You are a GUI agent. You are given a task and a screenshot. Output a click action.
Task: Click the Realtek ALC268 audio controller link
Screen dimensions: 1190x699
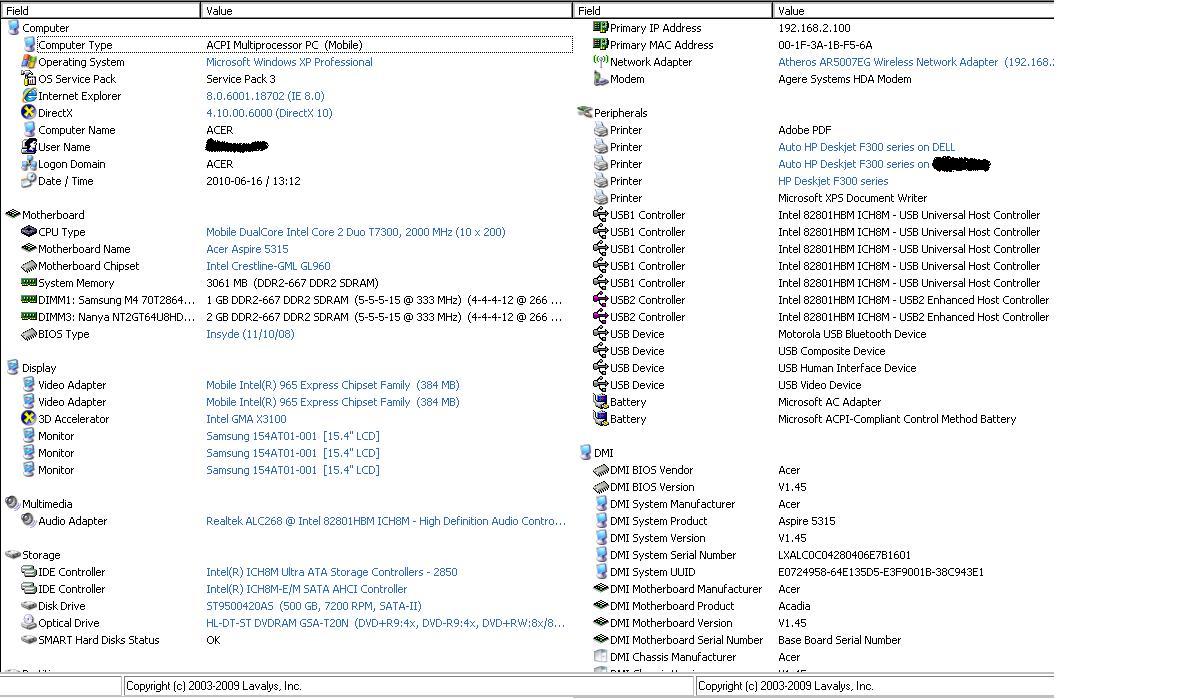click(x=386, y=521)
